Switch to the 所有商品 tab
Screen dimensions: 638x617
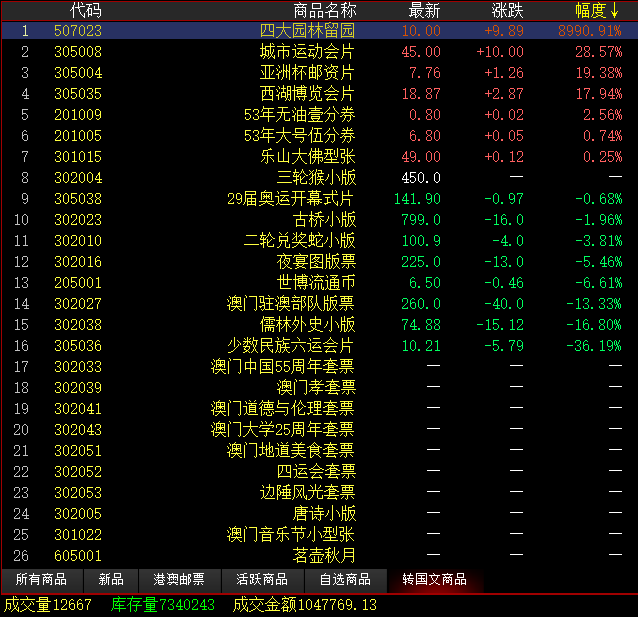(x=42, y=580)
